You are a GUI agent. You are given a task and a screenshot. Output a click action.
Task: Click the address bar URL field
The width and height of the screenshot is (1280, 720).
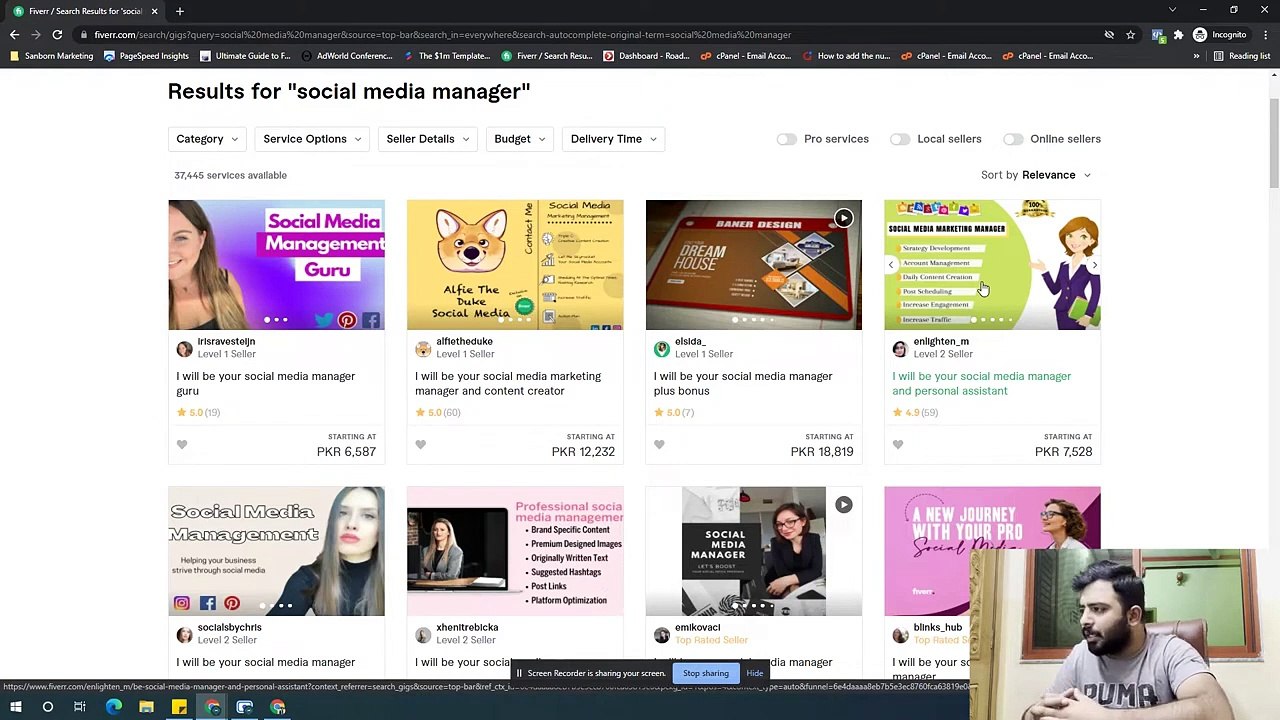[x=590, y=35]
